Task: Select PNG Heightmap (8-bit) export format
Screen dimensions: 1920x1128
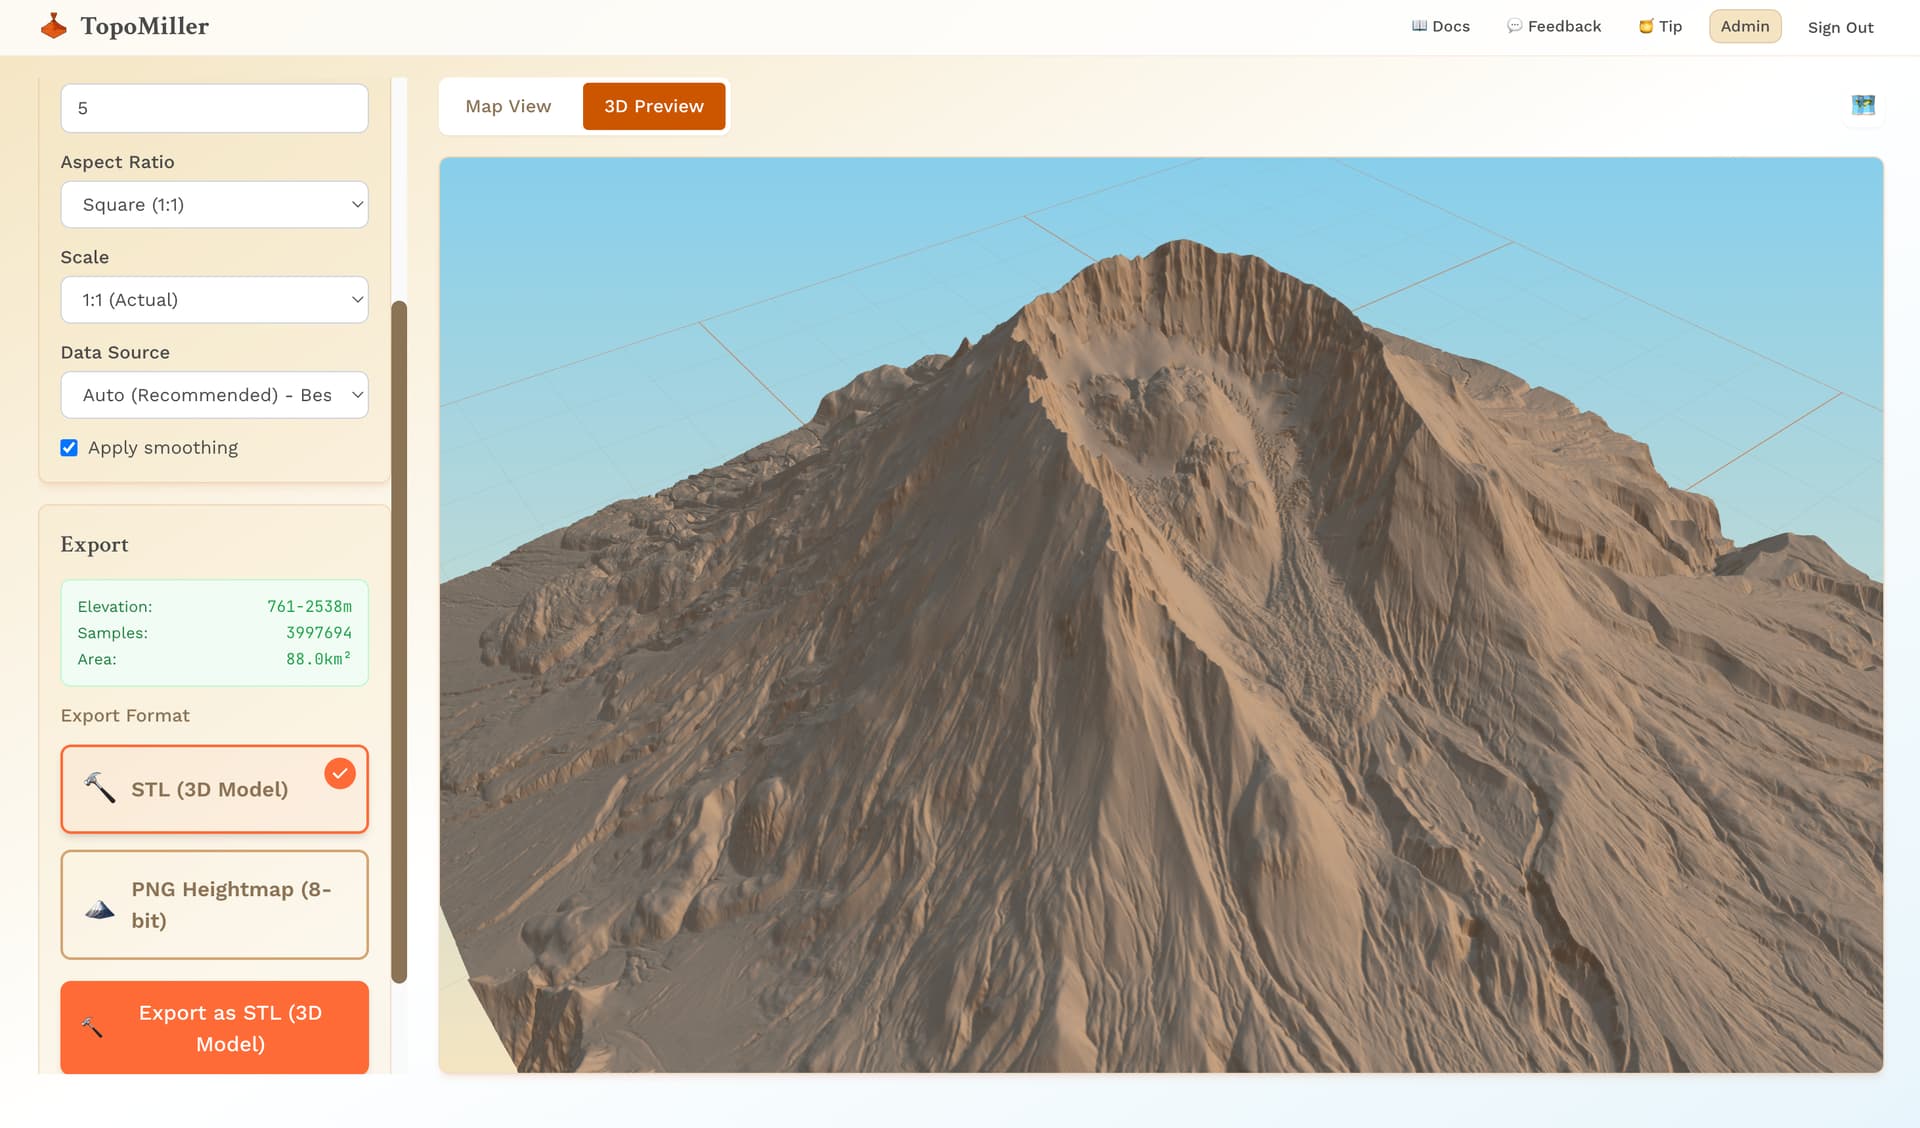Action: tap(230, 904)
